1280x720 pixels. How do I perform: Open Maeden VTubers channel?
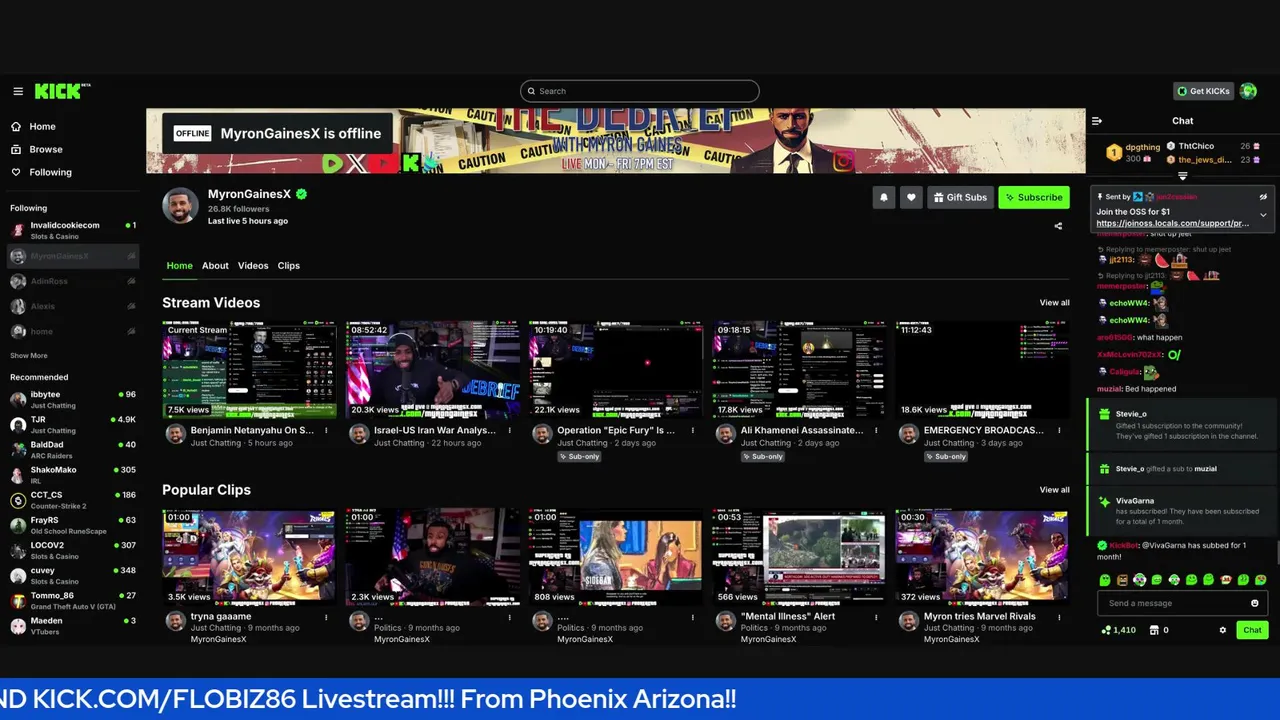click(73, 625)
